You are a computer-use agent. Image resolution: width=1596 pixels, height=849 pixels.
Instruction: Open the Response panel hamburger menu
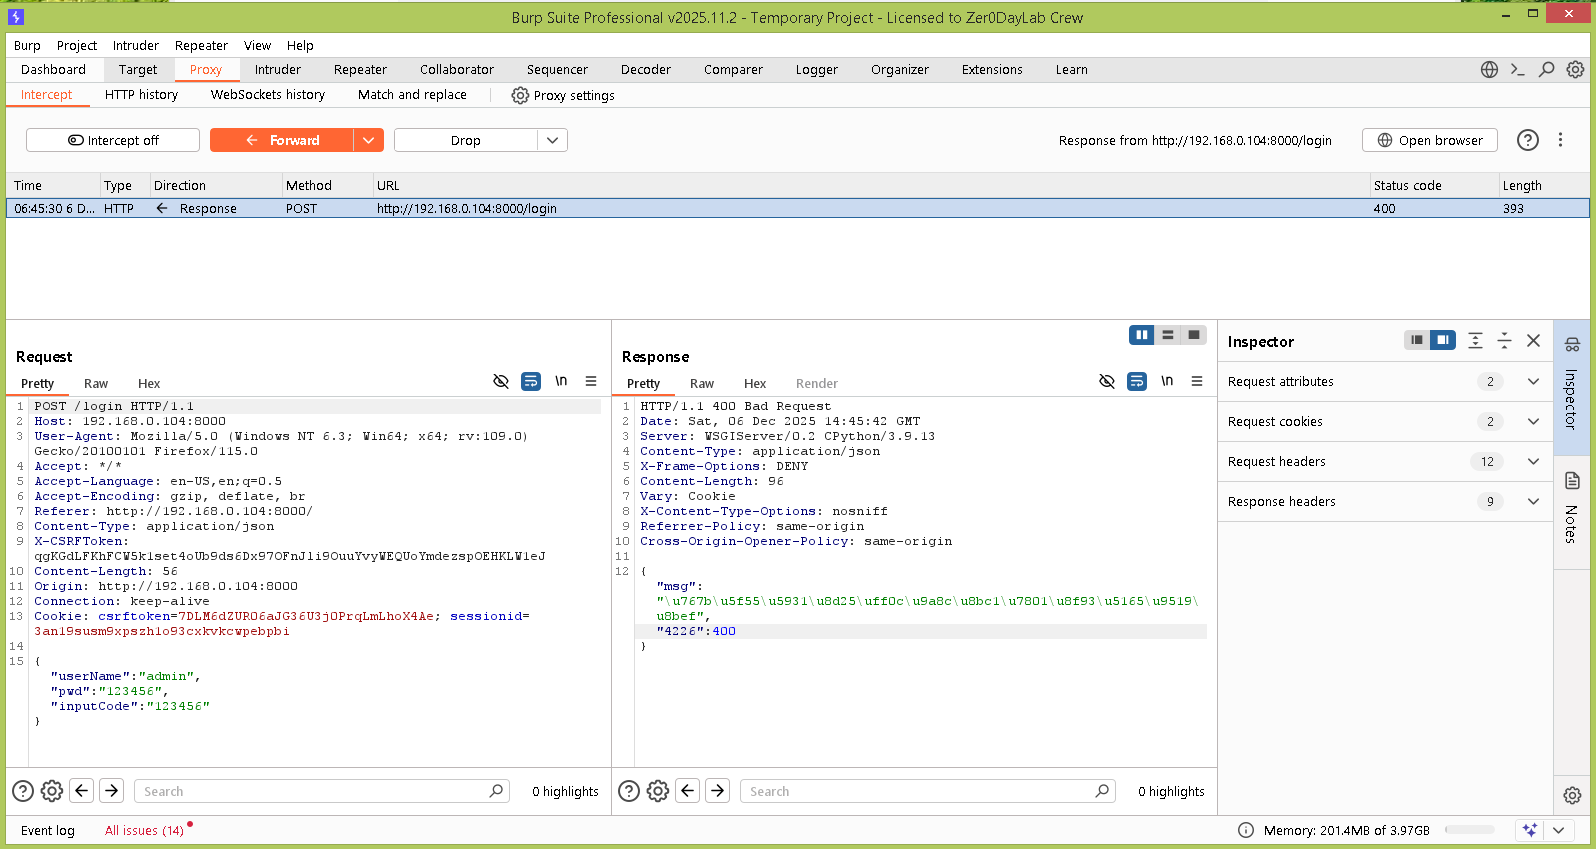[1197, 381]
